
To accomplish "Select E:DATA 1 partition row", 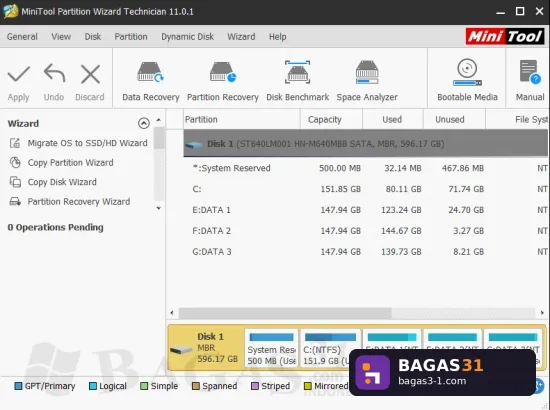I will click(365, 210).
